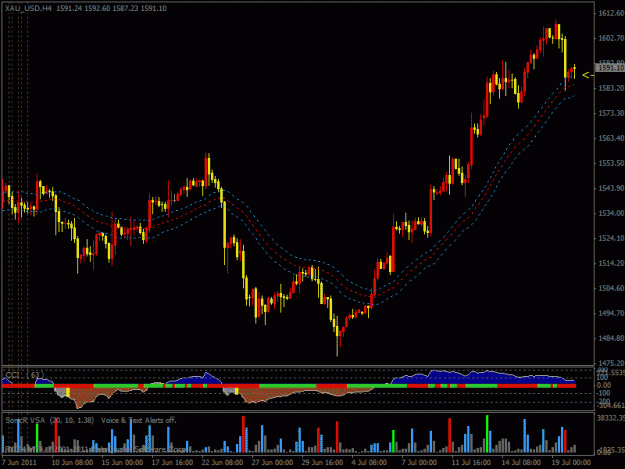625x469 pixels.
Task: Click the 19 Jul 00:00 time label
Action: tap(571, 463)
